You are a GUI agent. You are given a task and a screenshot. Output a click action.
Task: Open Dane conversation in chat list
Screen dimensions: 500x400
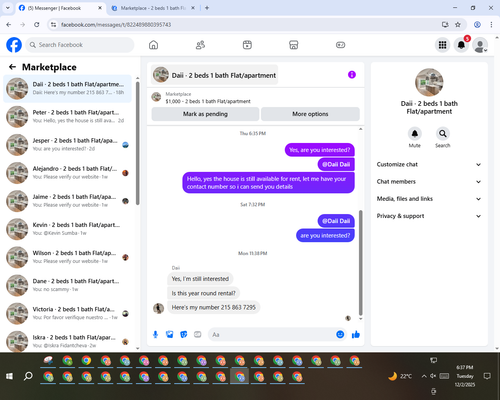[x=68, y=285]
